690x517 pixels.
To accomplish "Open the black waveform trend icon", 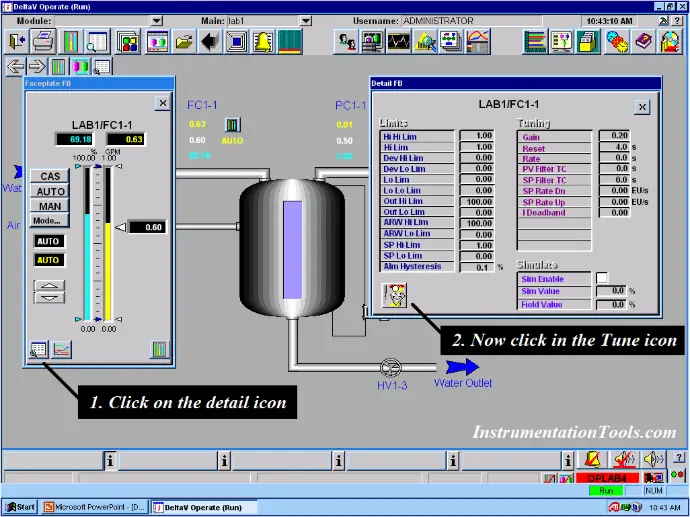I will pos(398,42).
